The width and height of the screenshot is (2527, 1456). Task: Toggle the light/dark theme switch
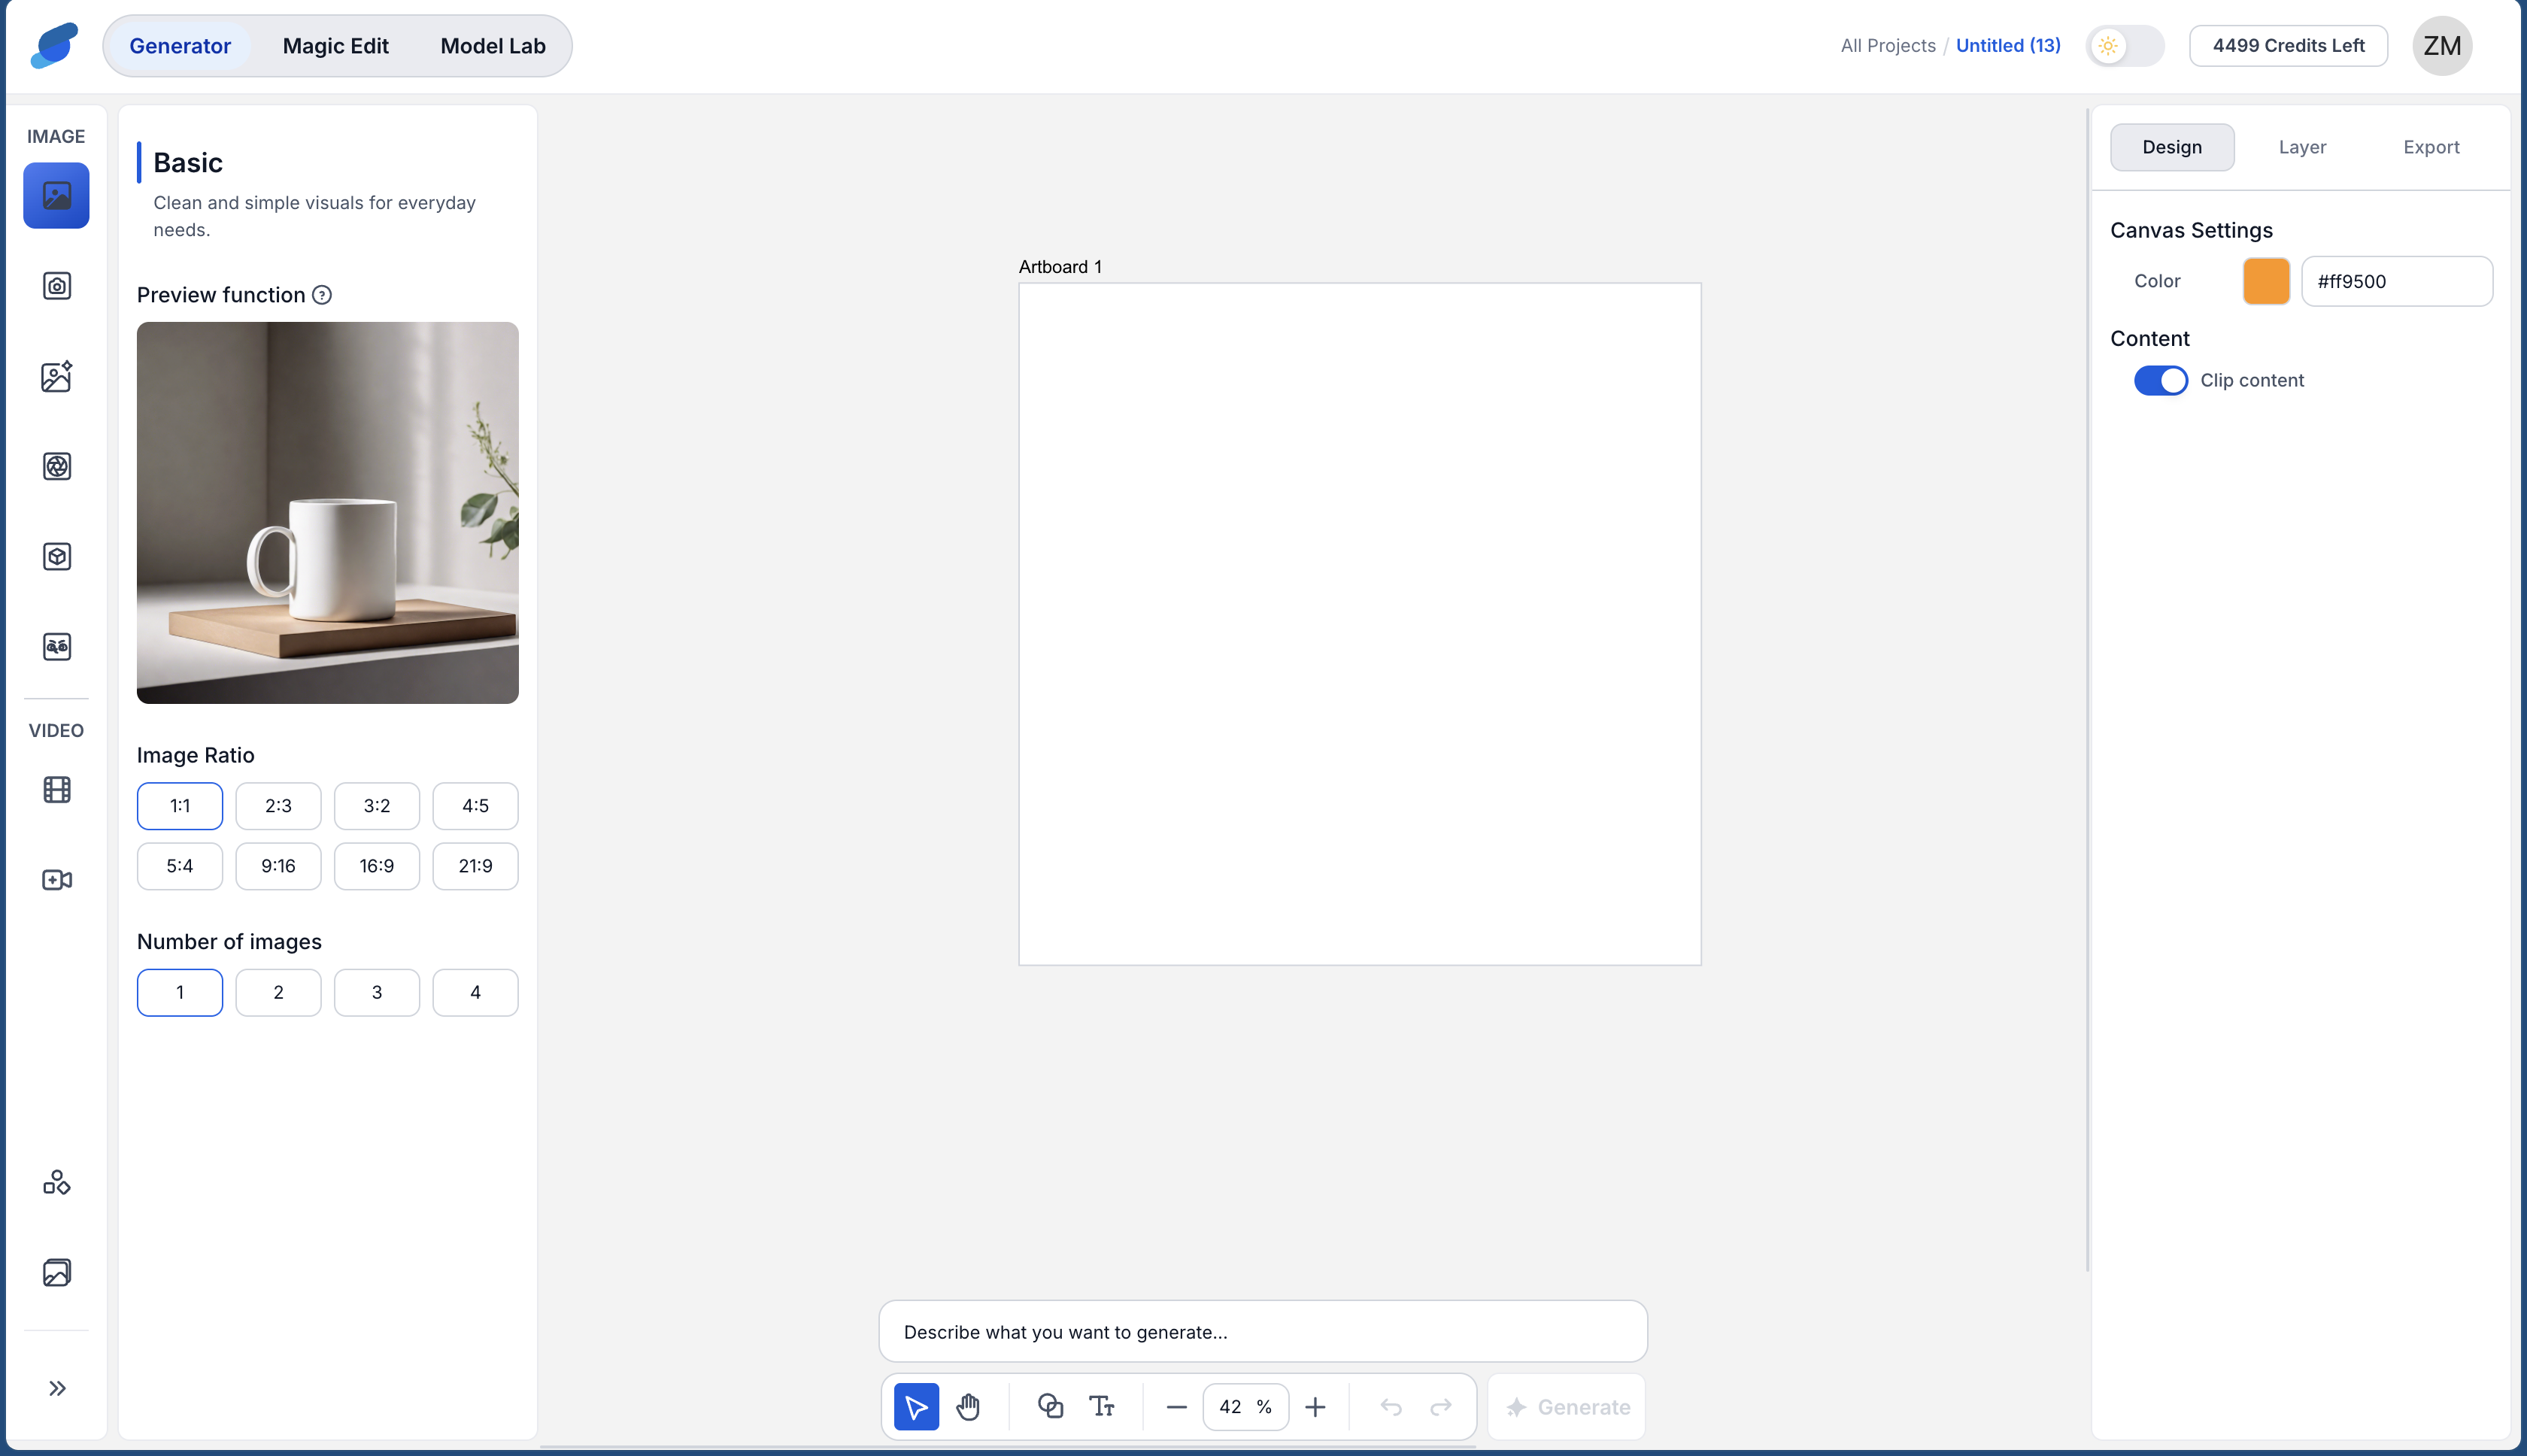point(2125,46)
